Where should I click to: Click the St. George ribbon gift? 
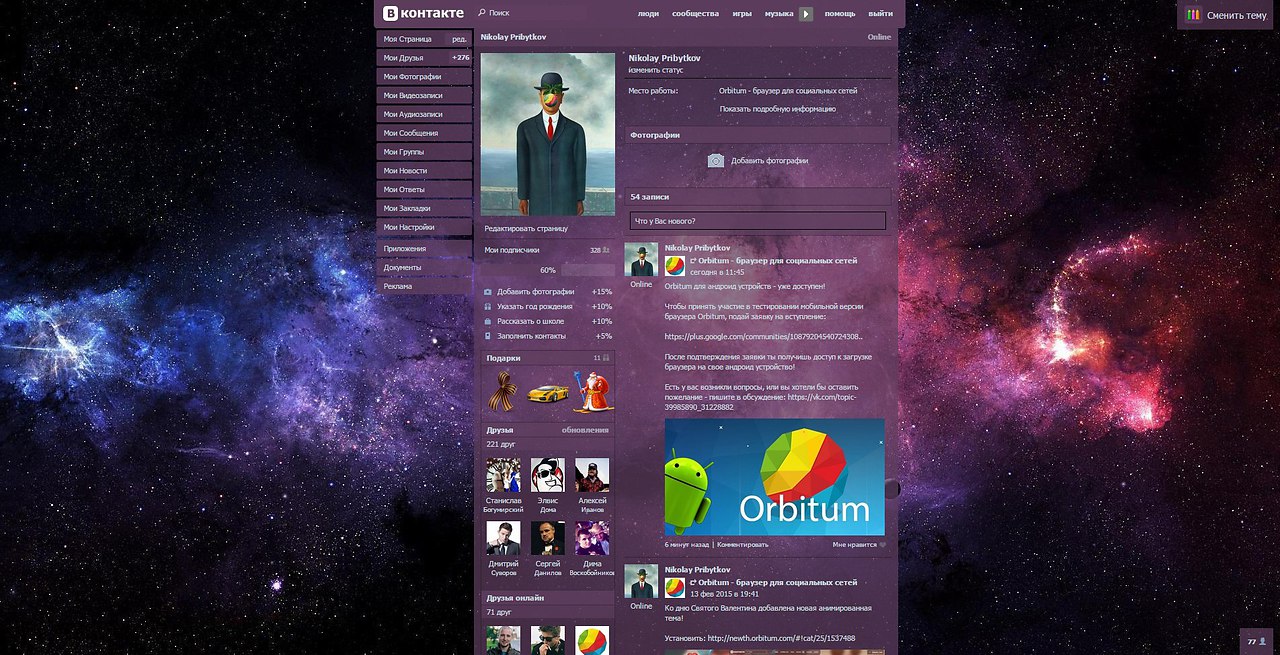pyautogui.click(x=501, y=392)
